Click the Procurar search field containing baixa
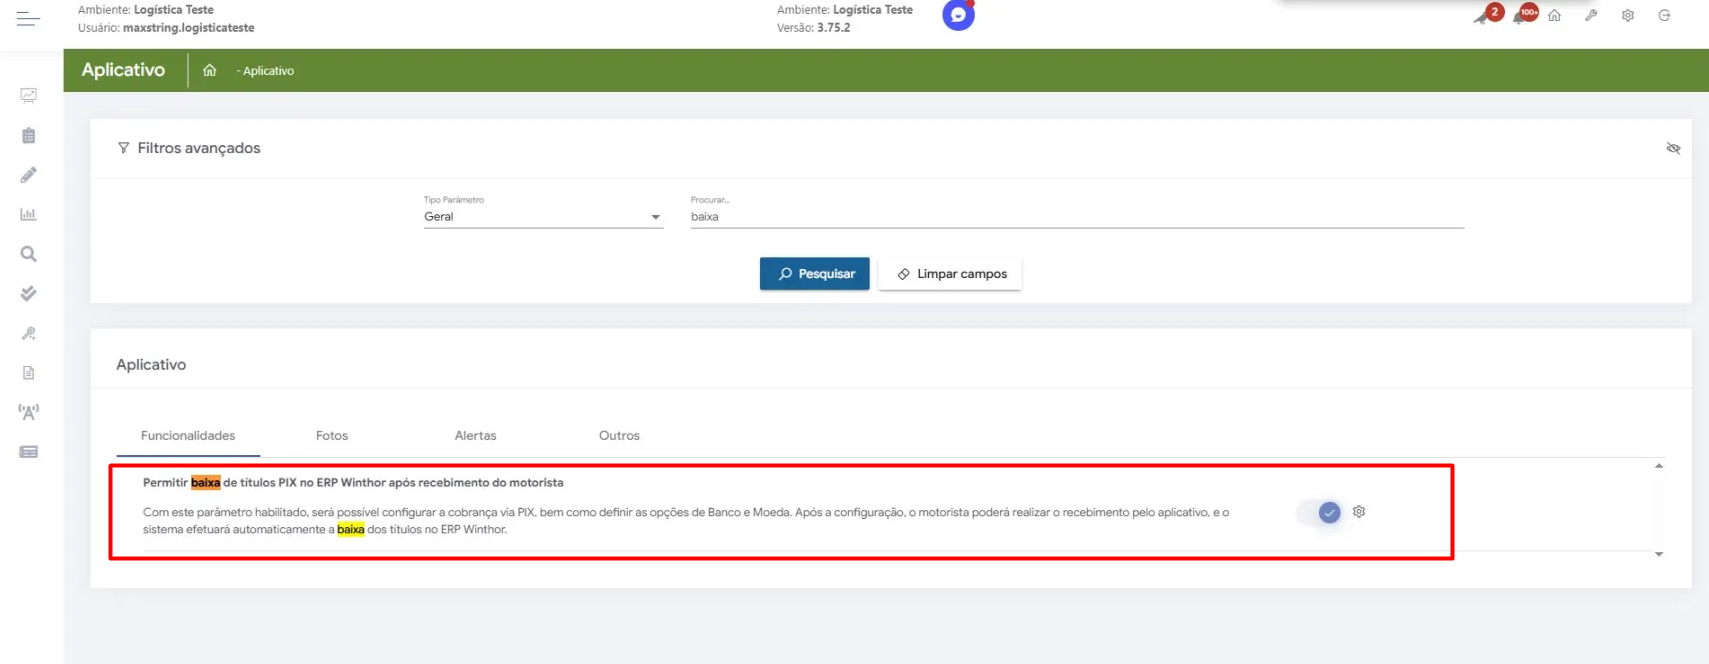Image resolution: width=1709 pixels, height=664 pixels. pyautogui.click(x=1077, y=216)
